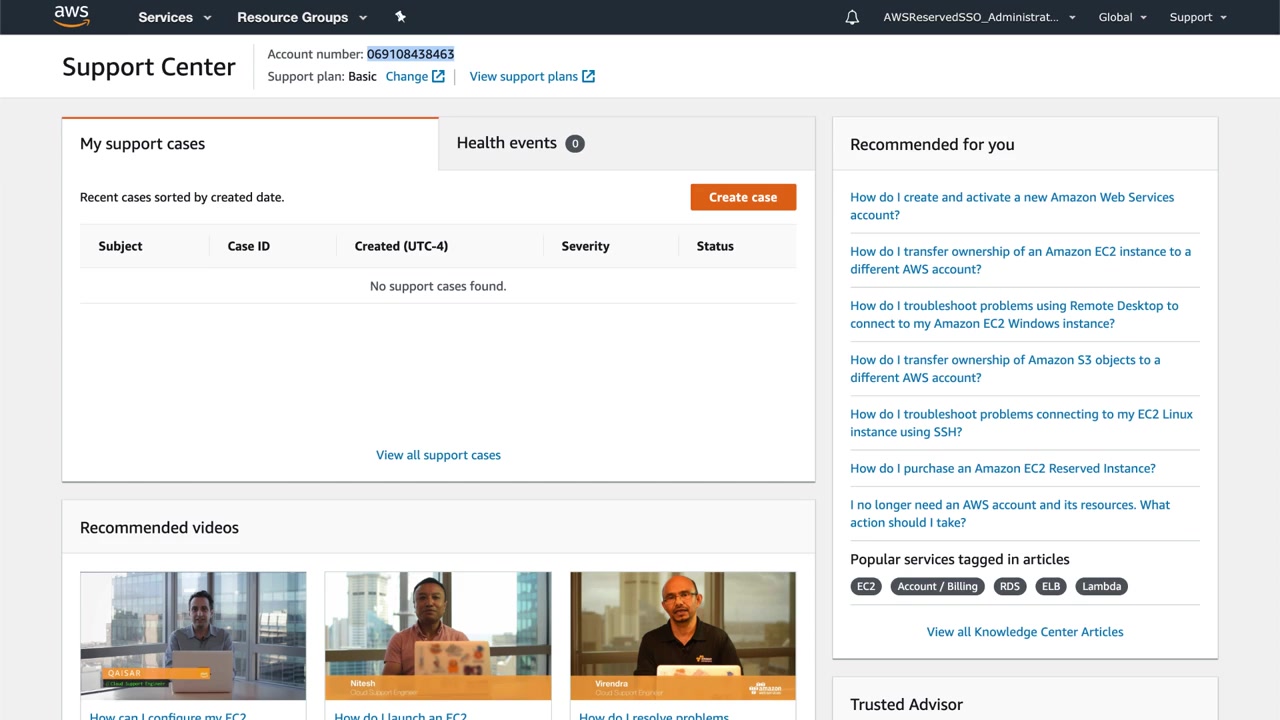Open article on troubleshooting EC2 Linux SSH
Image resolution: width=1280 pixels, height=720 pixels.
1021,422
